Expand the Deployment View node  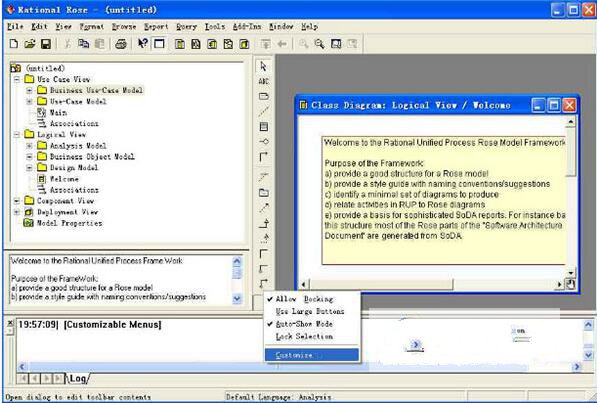pyautogui.click(x=17, y=212)
